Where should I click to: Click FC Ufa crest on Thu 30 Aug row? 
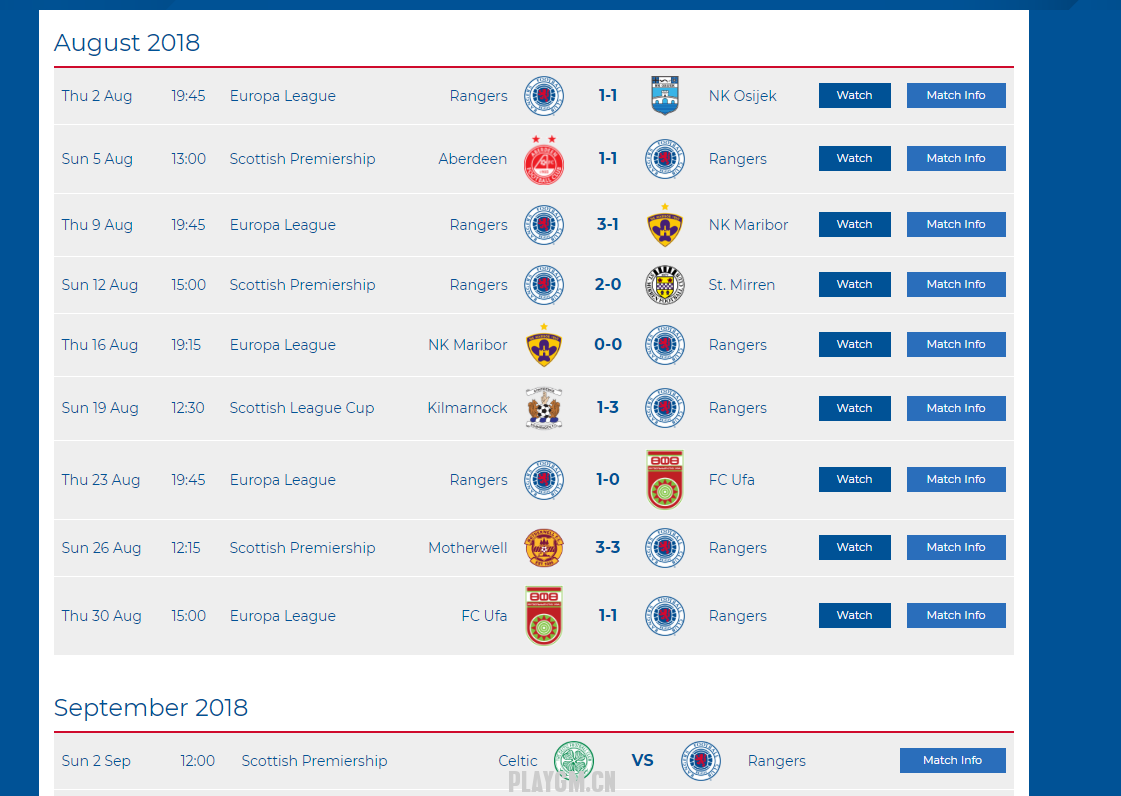544,616
